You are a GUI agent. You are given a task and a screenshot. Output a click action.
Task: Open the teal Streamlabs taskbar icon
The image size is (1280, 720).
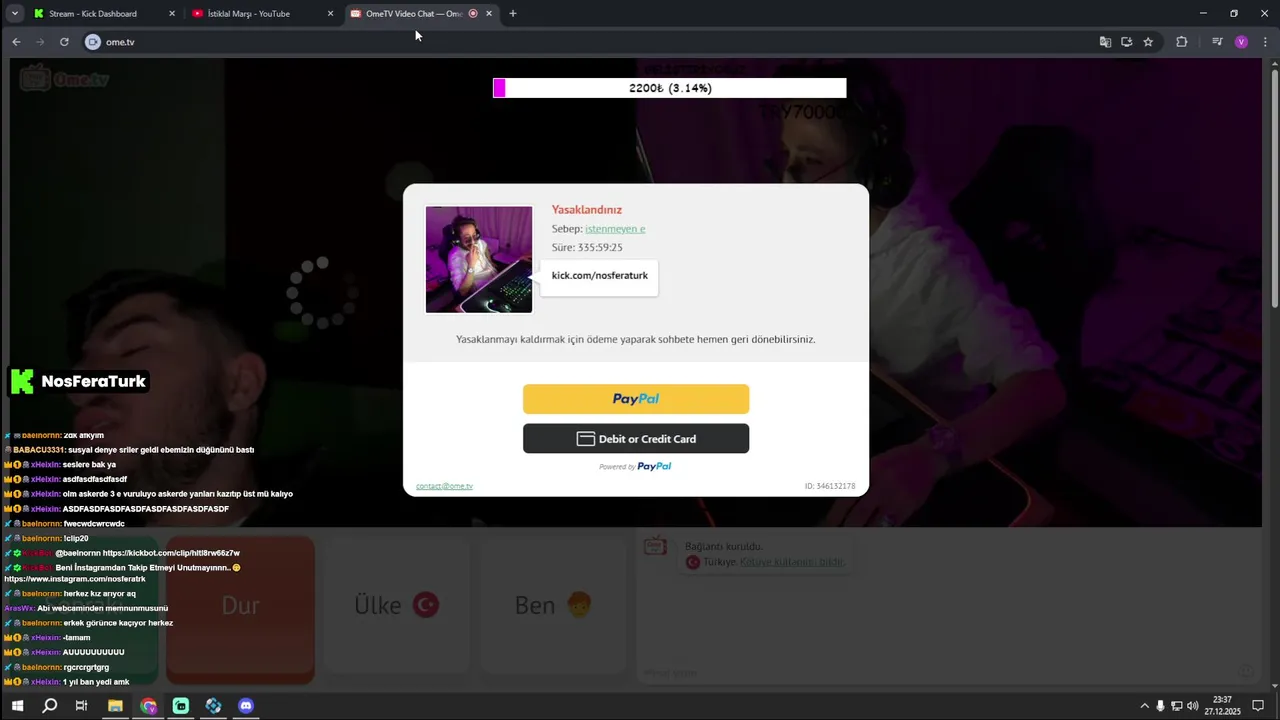[181, 706]
